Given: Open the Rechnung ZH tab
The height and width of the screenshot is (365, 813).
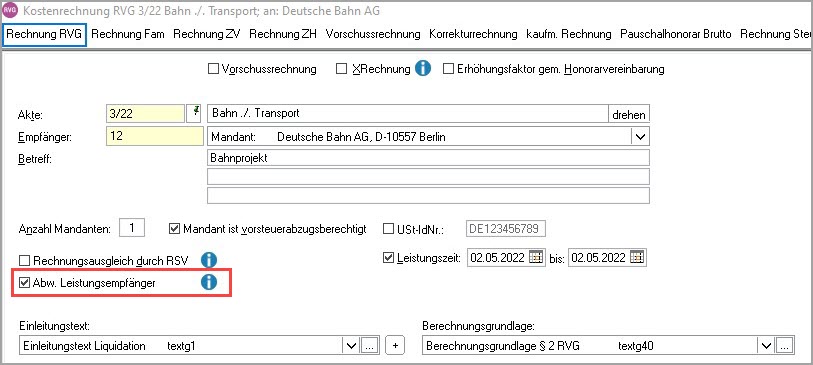Looking at the screenshot, I should [x=283, y=34].
